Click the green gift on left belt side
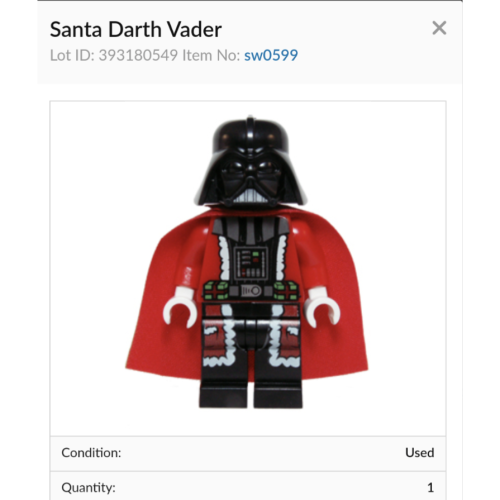 click(x=216, y=291)
